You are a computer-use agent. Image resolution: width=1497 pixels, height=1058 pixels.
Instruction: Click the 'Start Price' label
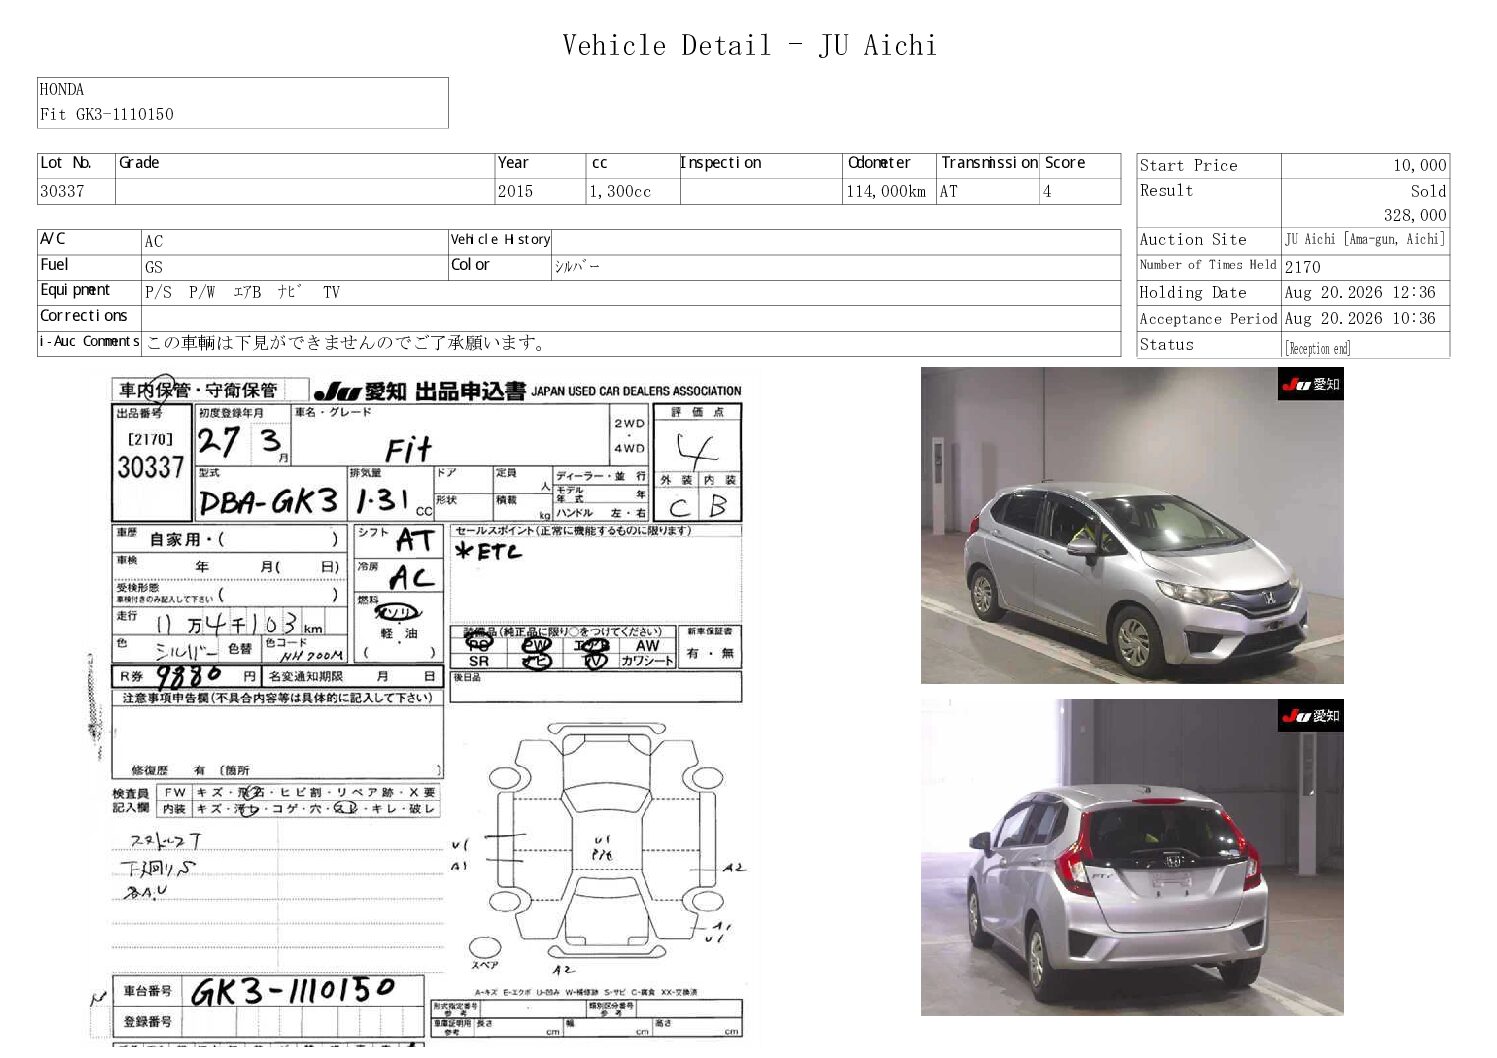pos(1188,166)
